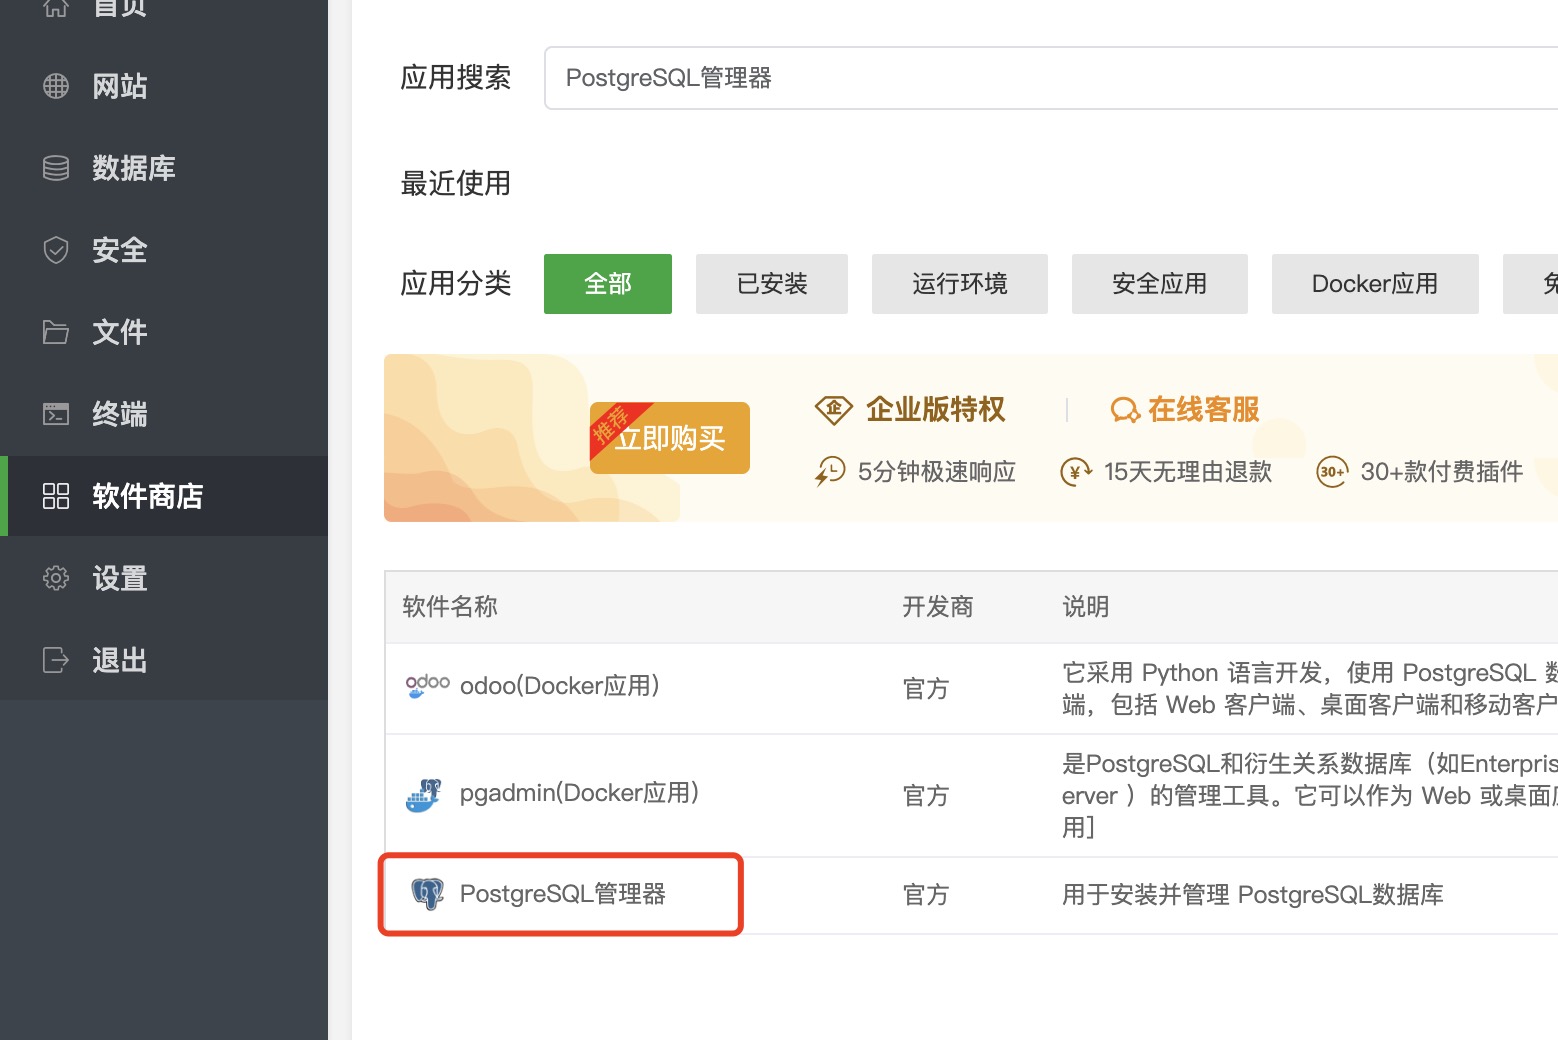Click the shield icon beside 安全

56,250
